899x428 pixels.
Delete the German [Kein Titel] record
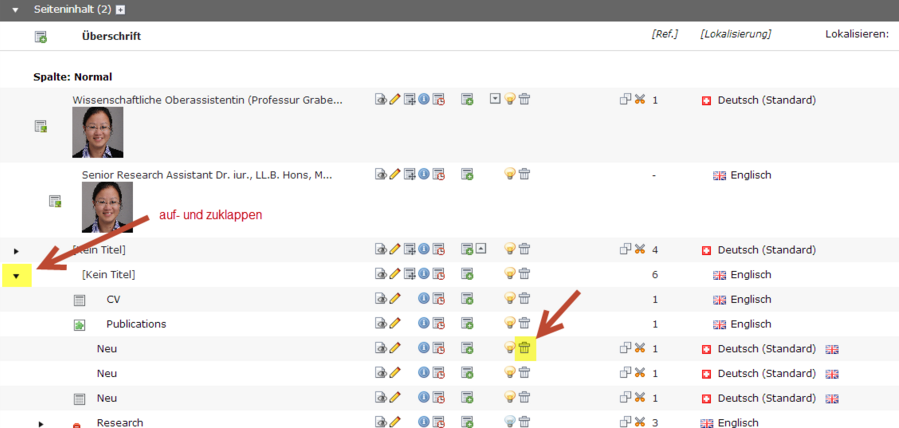point(524,249)
